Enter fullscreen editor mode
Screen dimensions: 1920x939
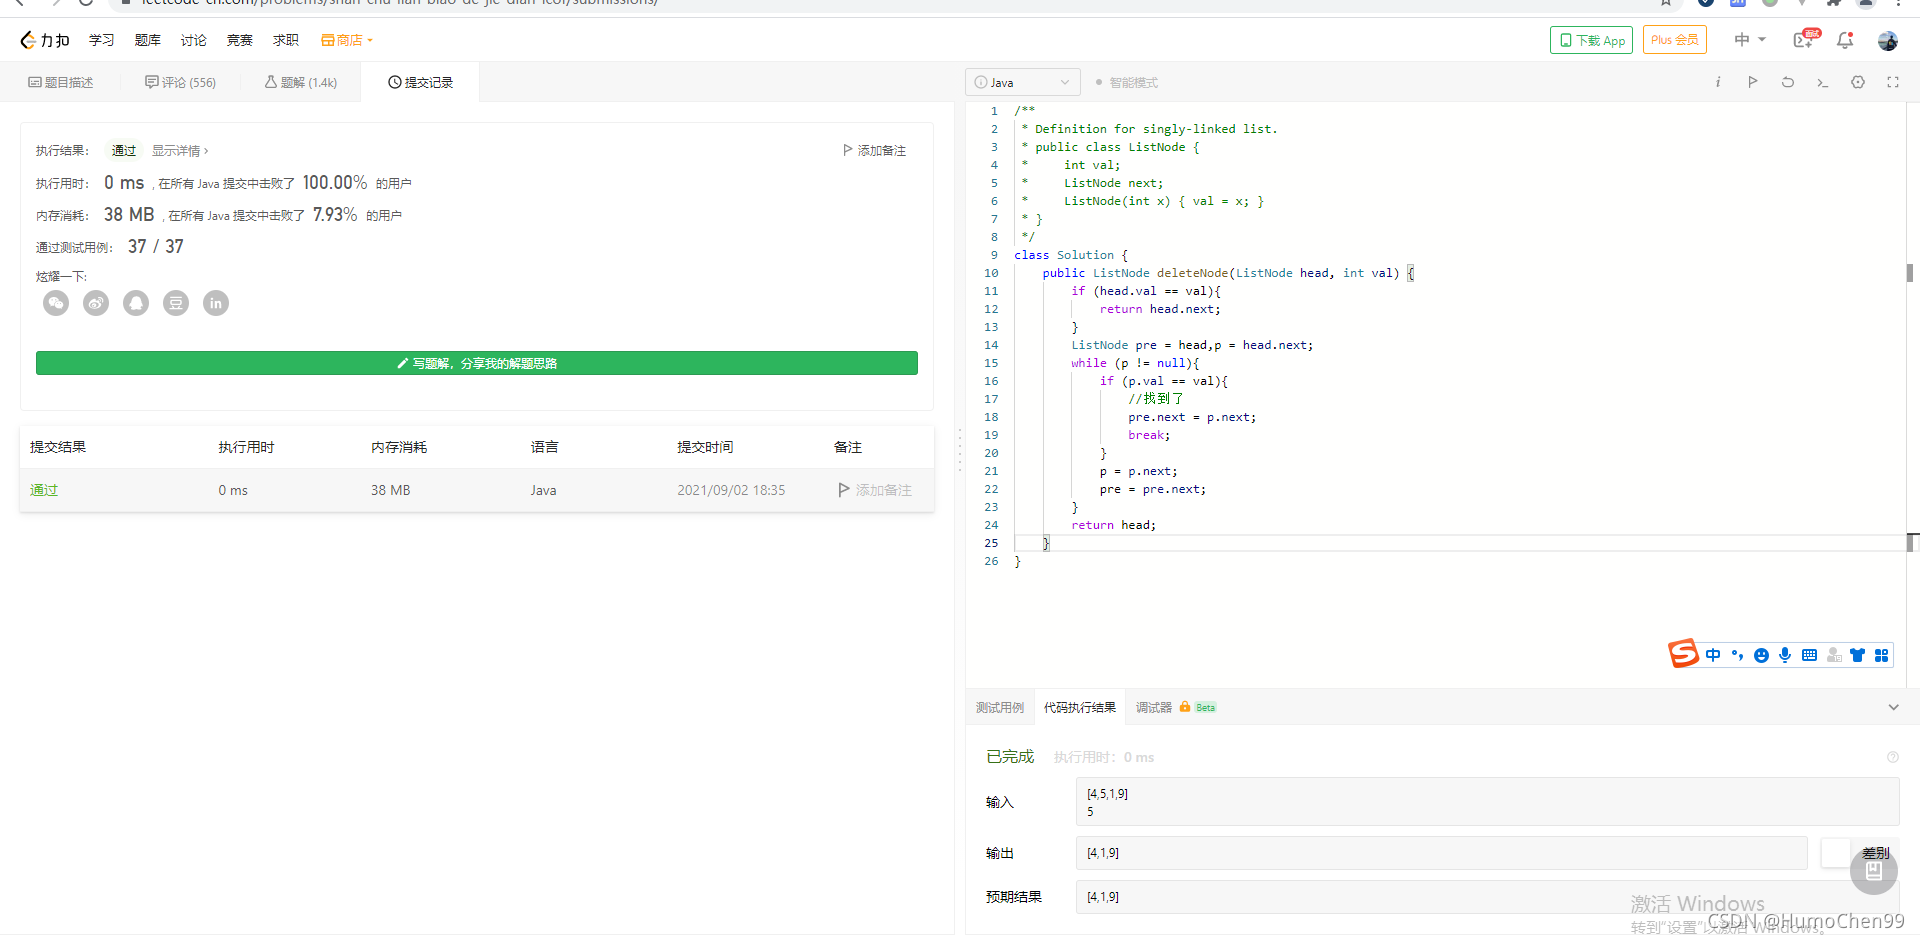pos(1893,82)
